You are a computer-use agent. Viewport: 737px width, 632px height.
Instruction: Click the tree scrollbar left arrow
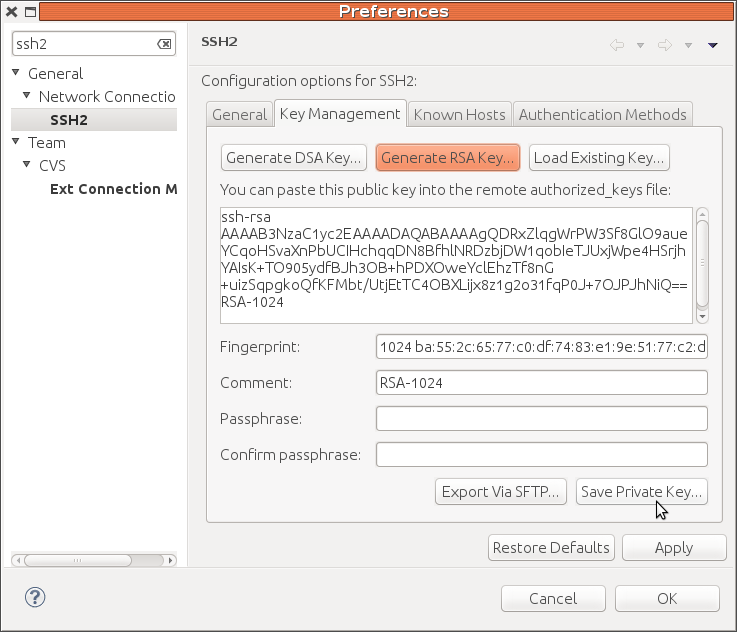[18, 560]
